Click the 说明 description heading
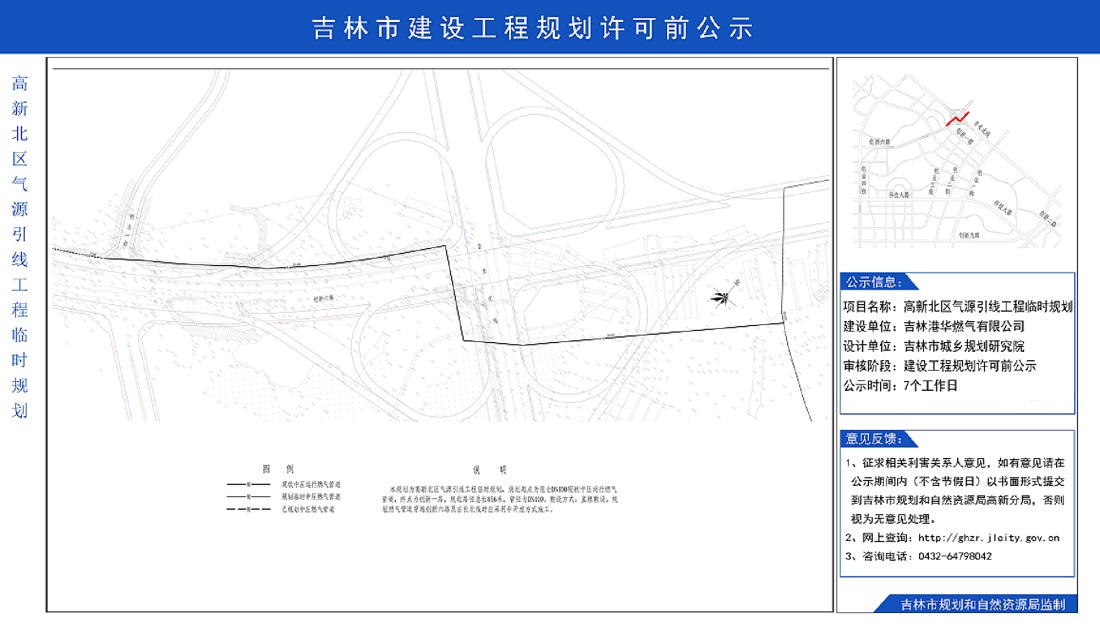1100x635 pixels. pos(489,469)
